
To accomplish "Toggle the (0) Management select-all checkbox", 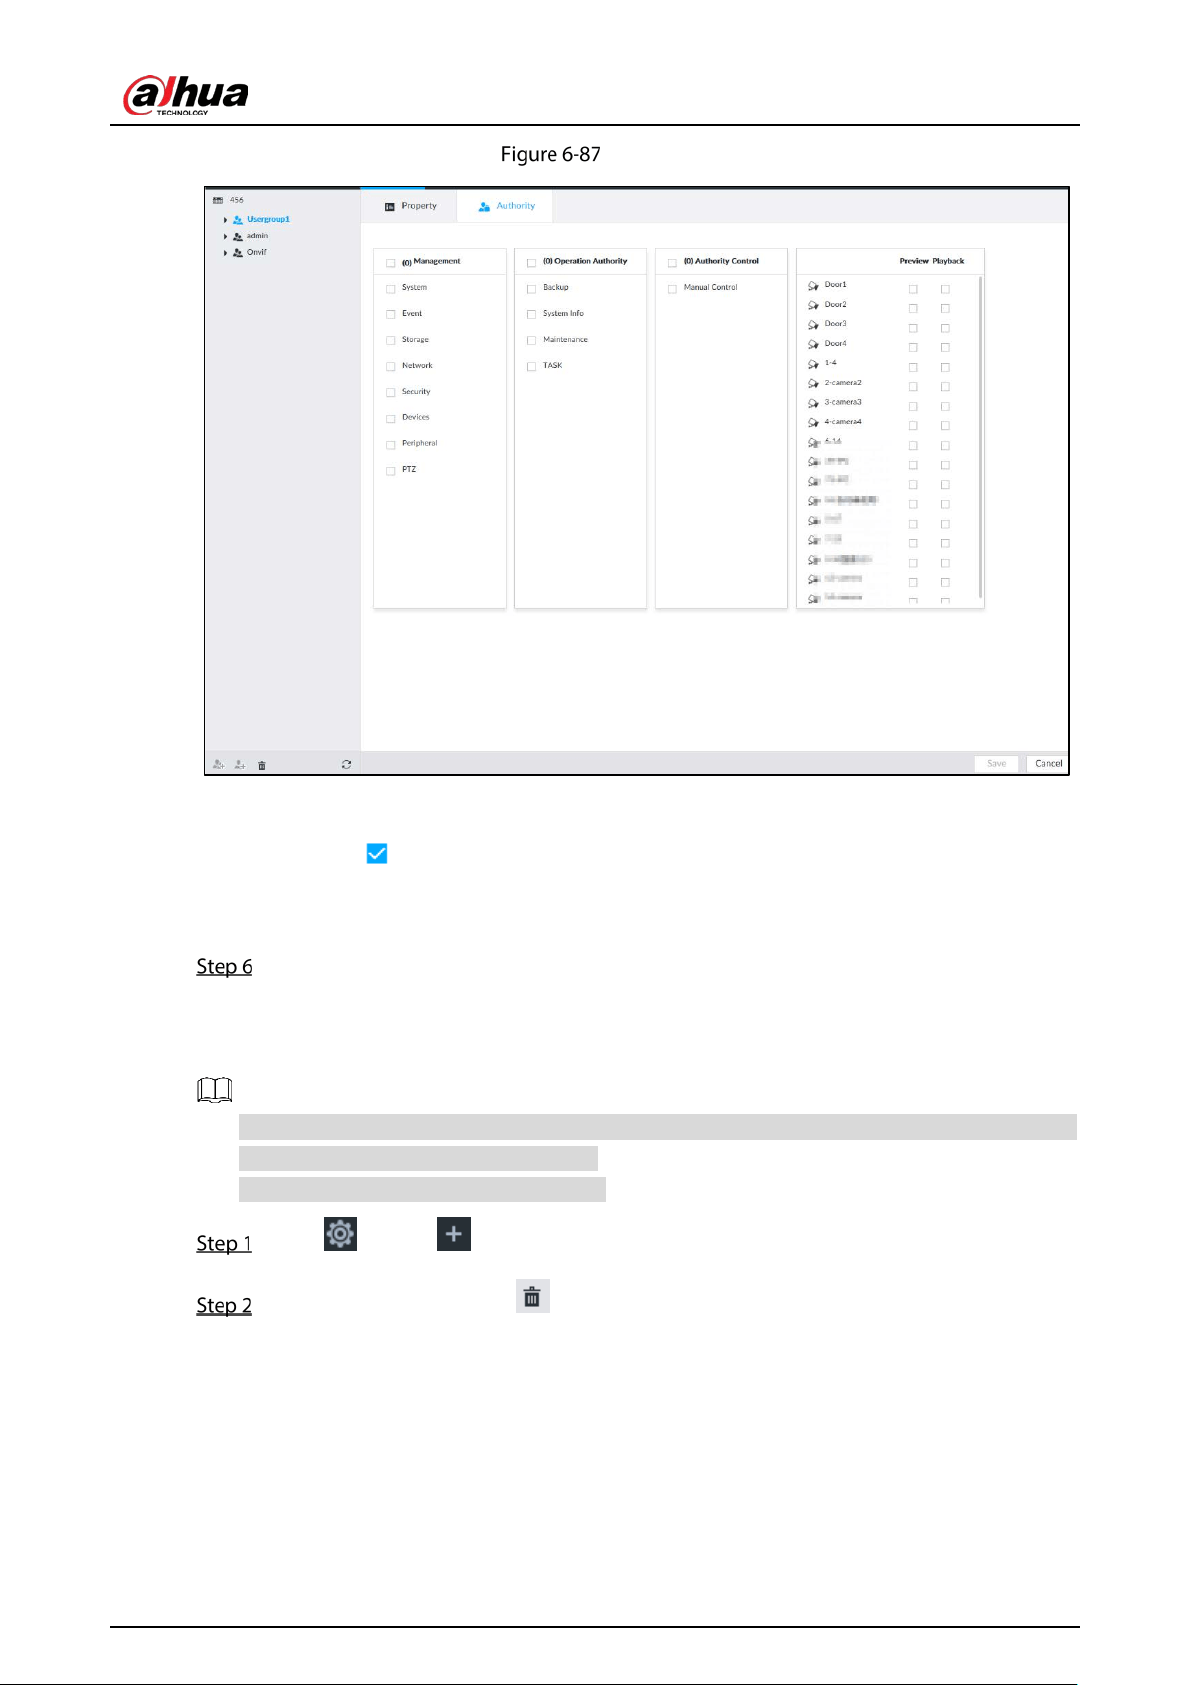I will [x=391, y=263].
